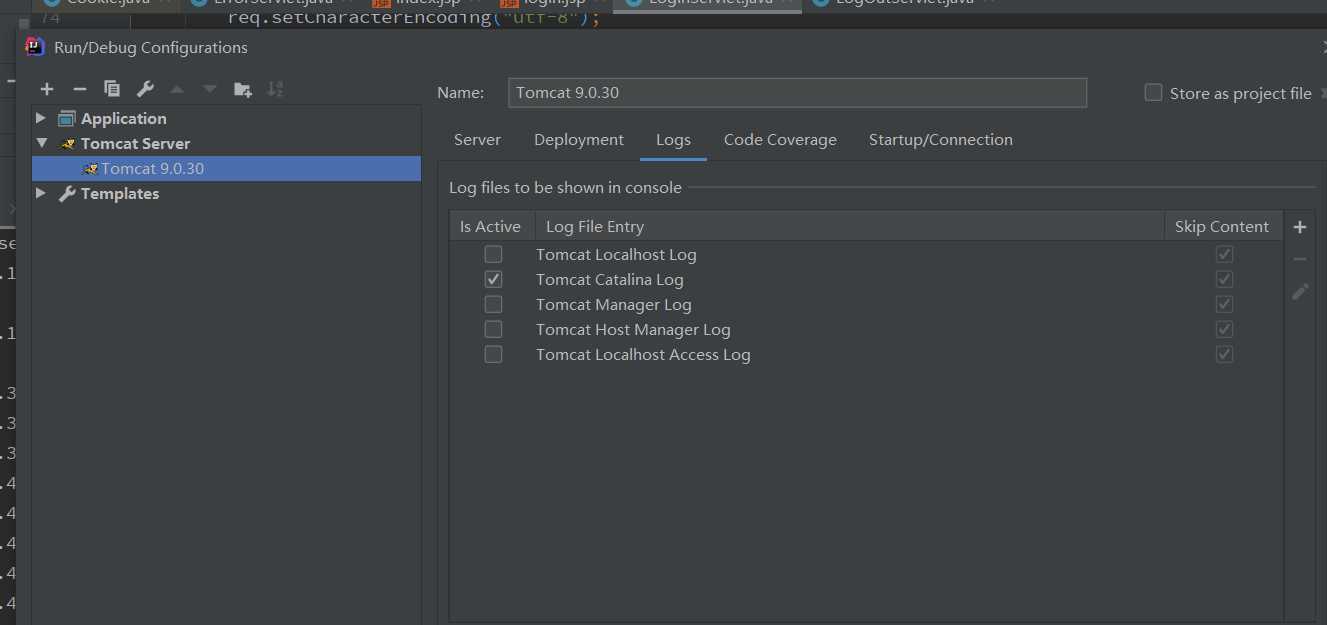Screen dimensions: 1327x625
Task: Select Tomcat Localhost Access Log entry text
Action: coord(643,354)
